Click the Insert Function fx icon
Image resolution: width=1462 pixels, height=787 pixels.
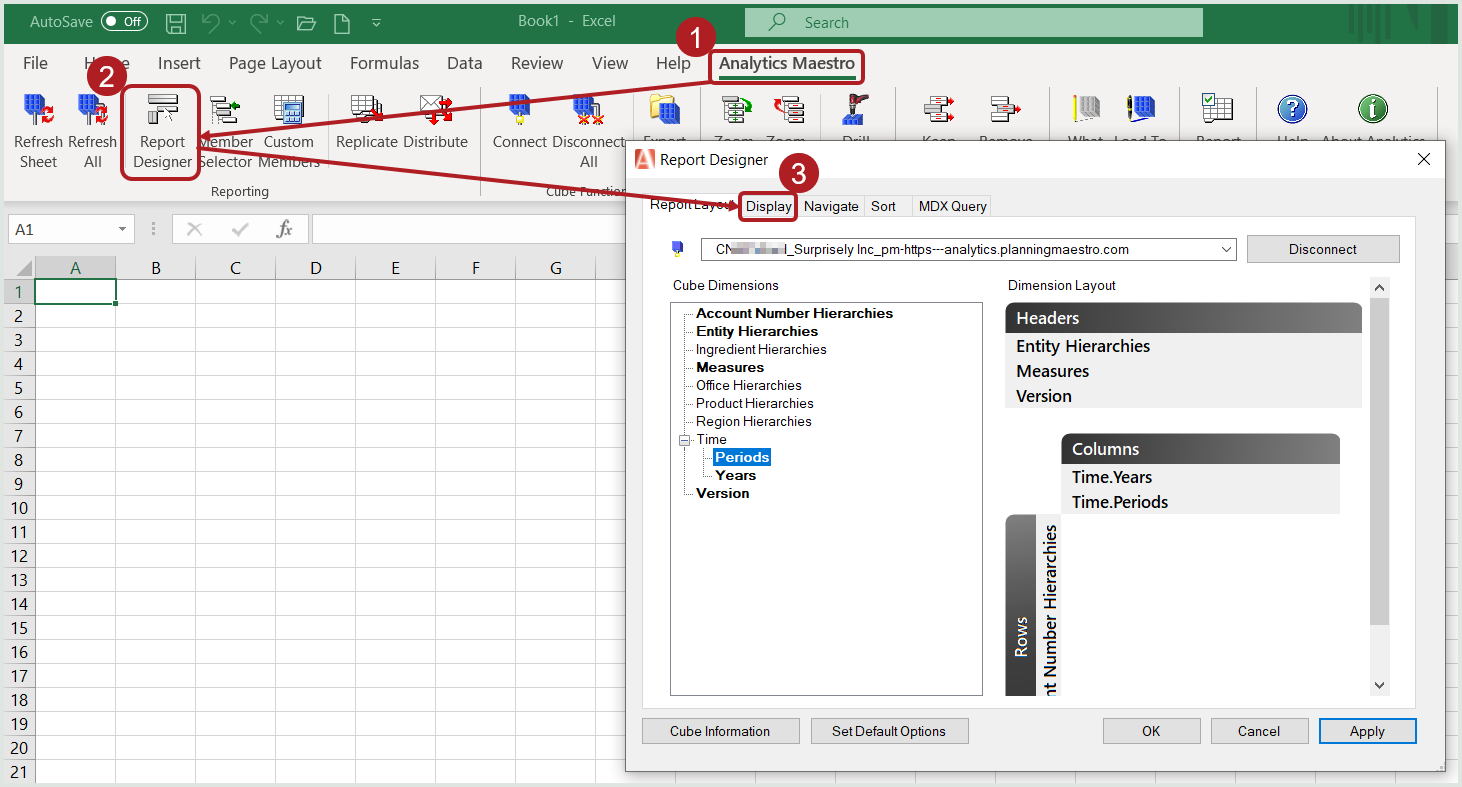(x=284, y=229)
